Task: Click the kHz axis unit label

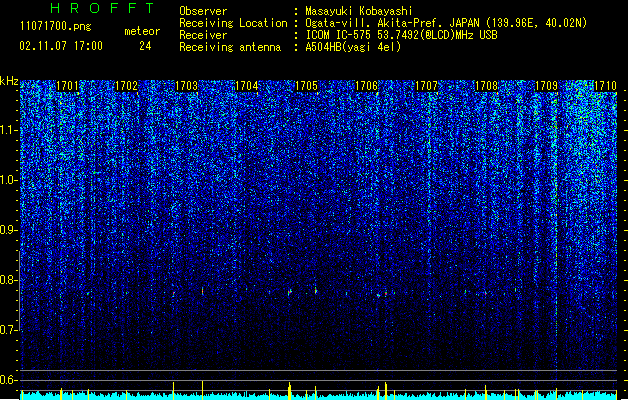Action: tap(9, 81)
